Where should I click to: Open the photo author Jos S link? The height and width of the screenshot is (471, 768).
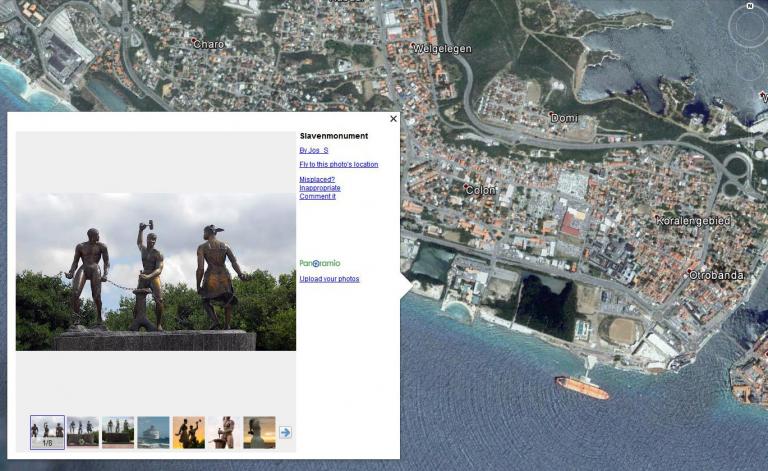coord(314,150)
